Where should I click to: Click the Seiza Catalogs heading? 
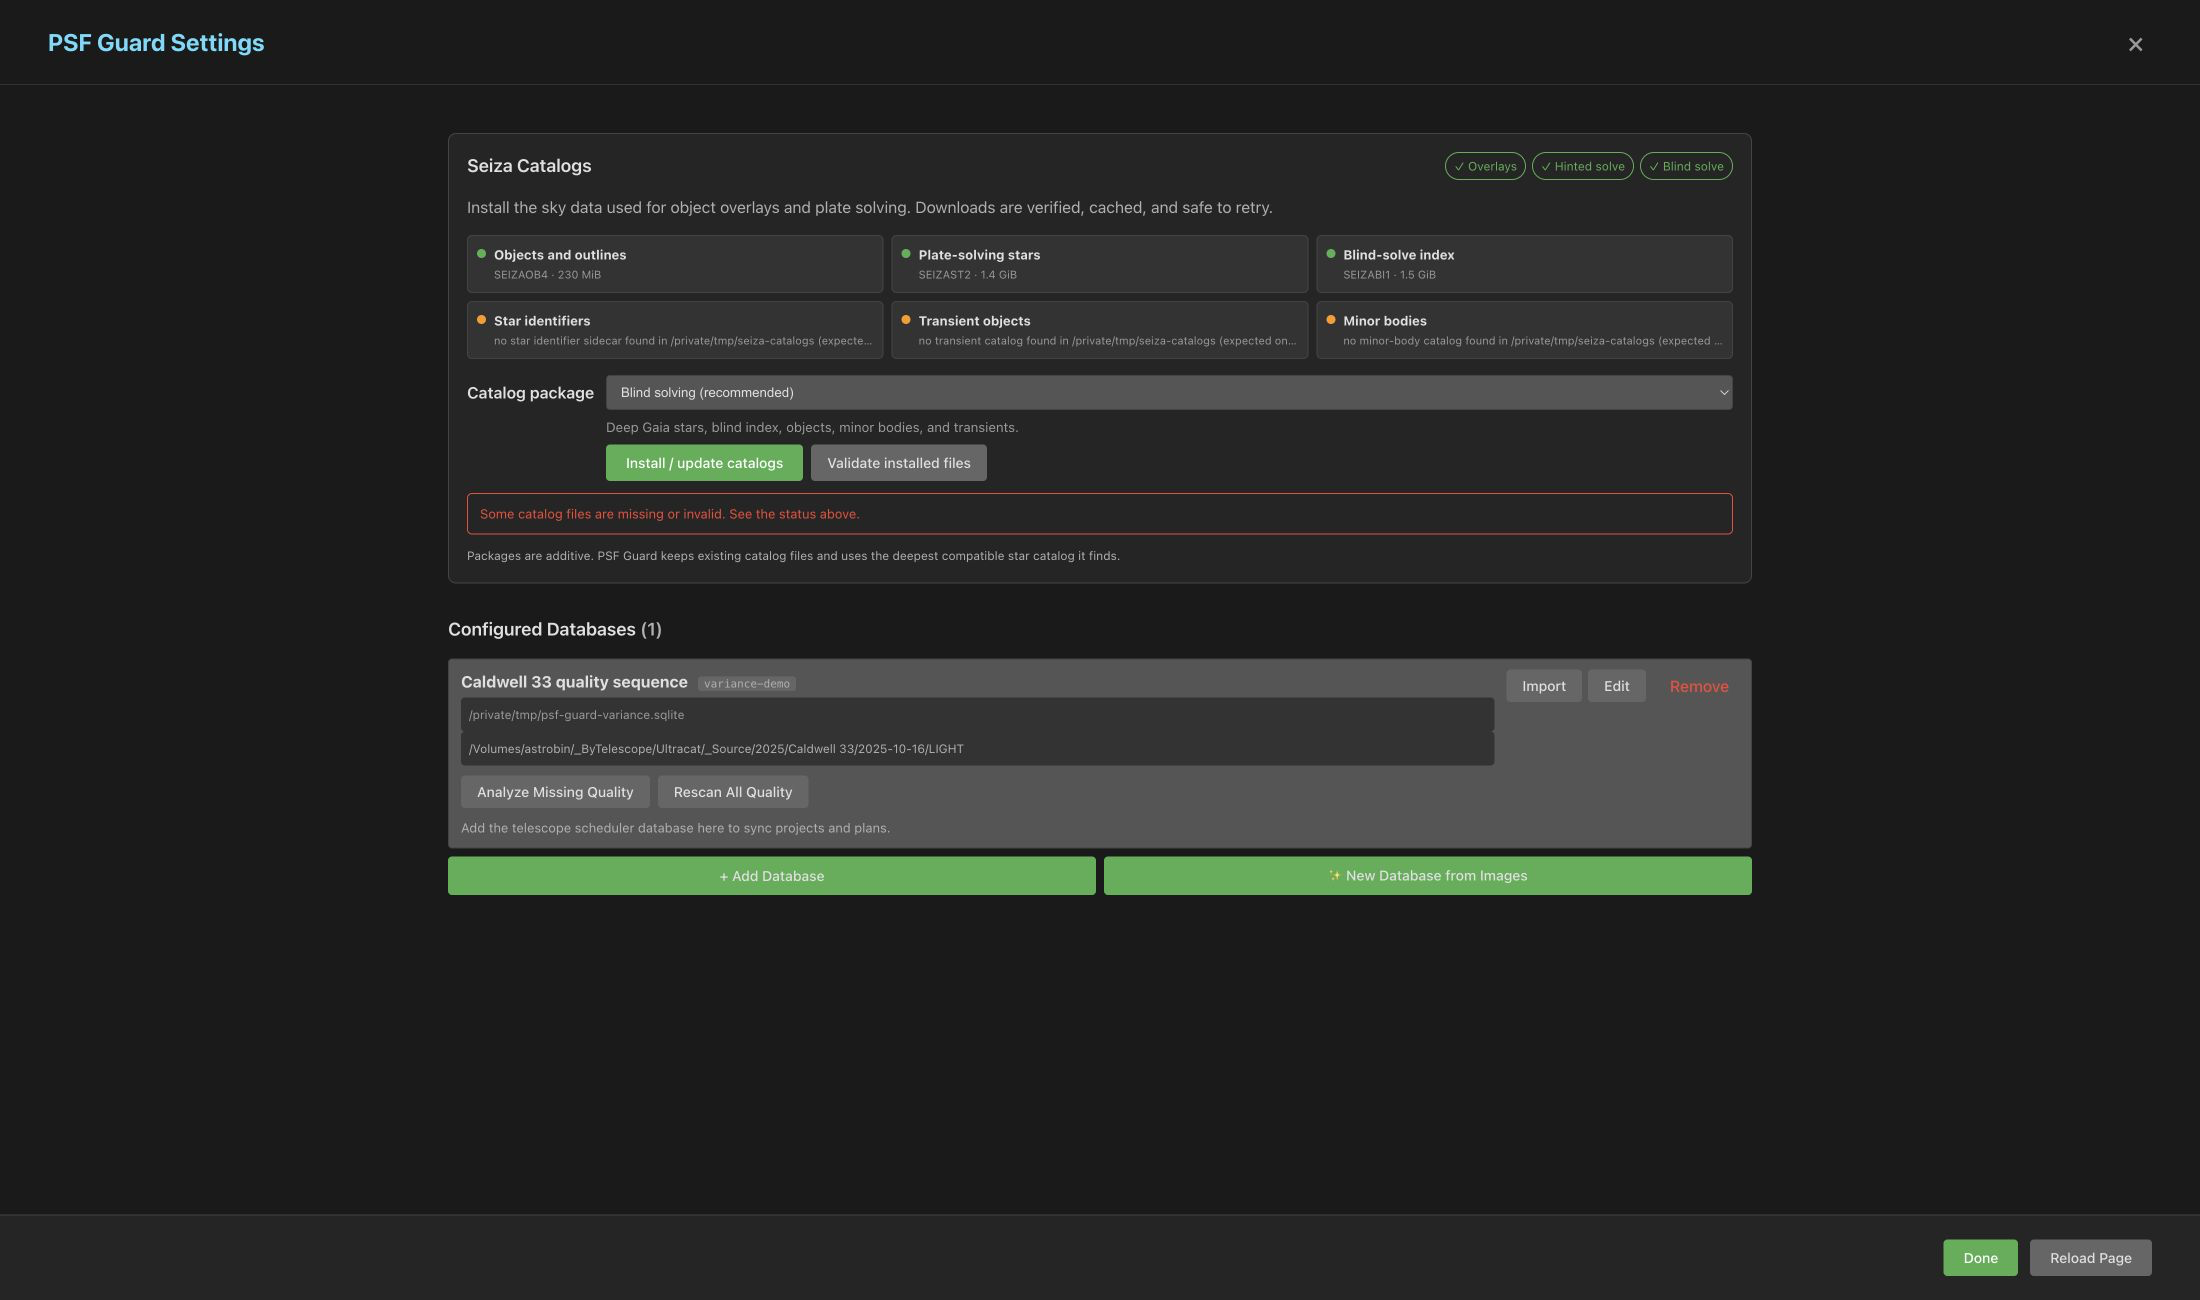[x=529, y=166]
